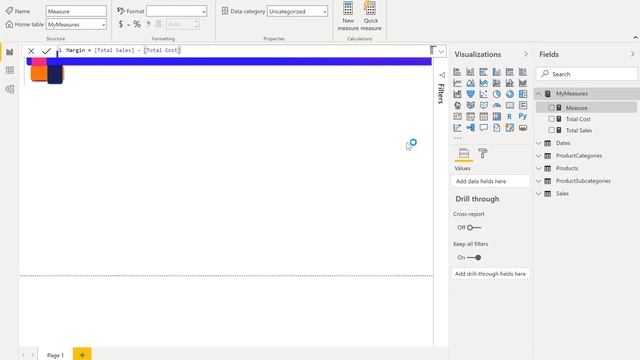Select Treemap visual
Viewport: 640px width, 360px height.
[522, 94]
